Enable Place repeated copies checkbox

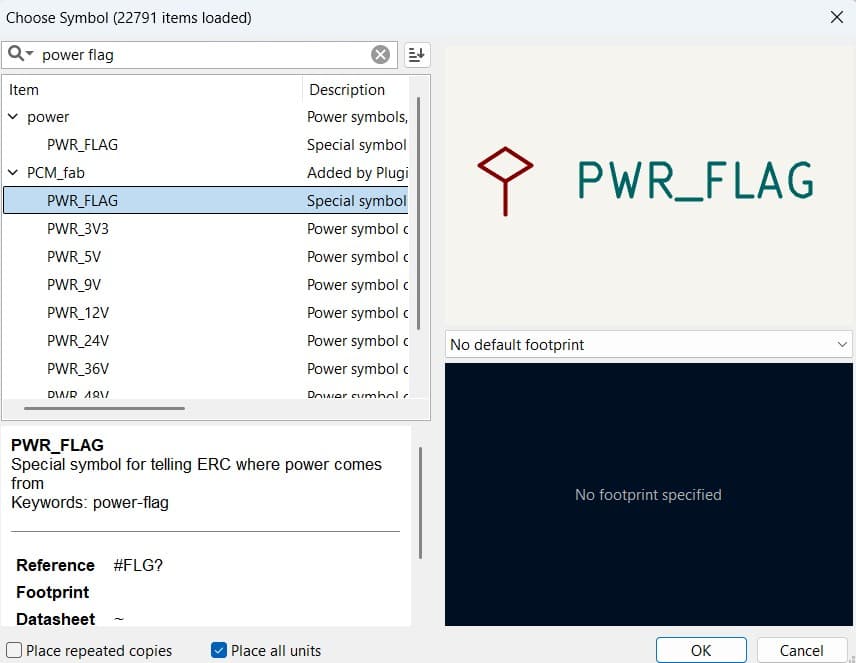coord(14,650)
